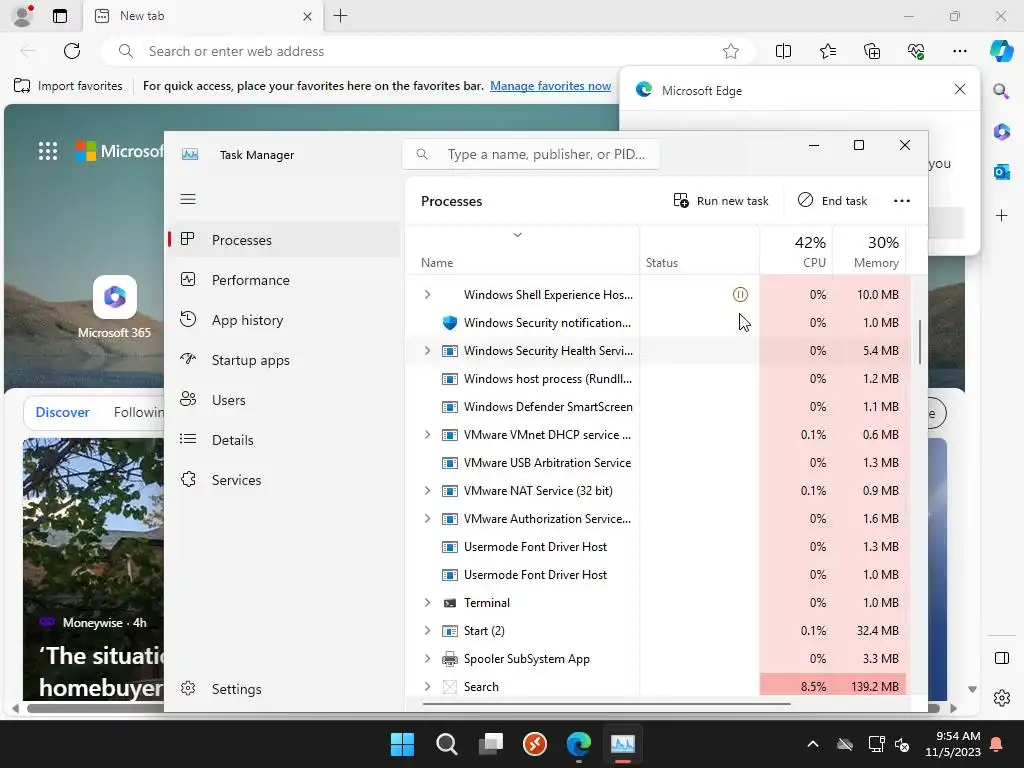Select Windows host process (Rundll) row
This screenshot has width=1024, height=768.
[656, 379]
